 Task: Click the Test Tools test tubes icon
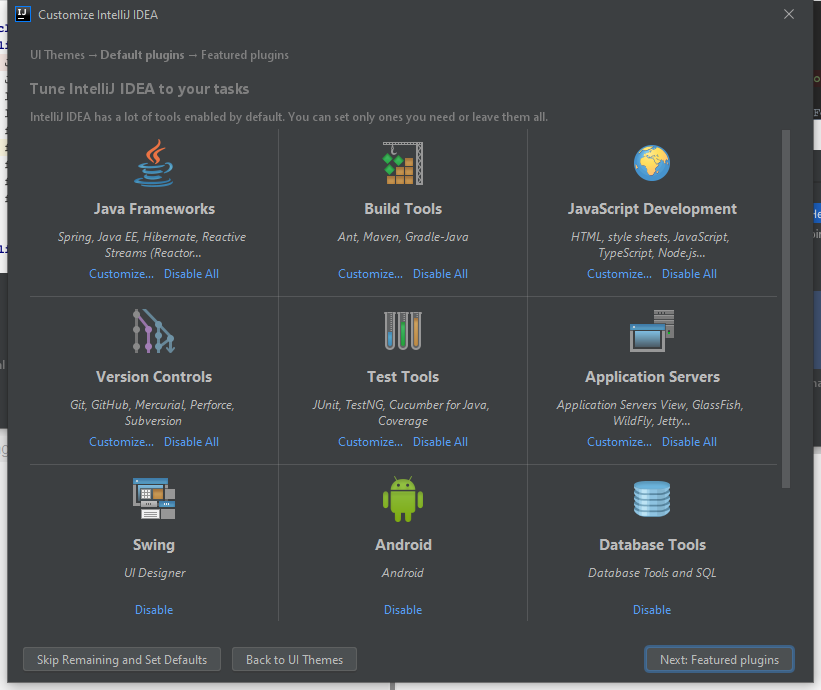coord(403,331)
